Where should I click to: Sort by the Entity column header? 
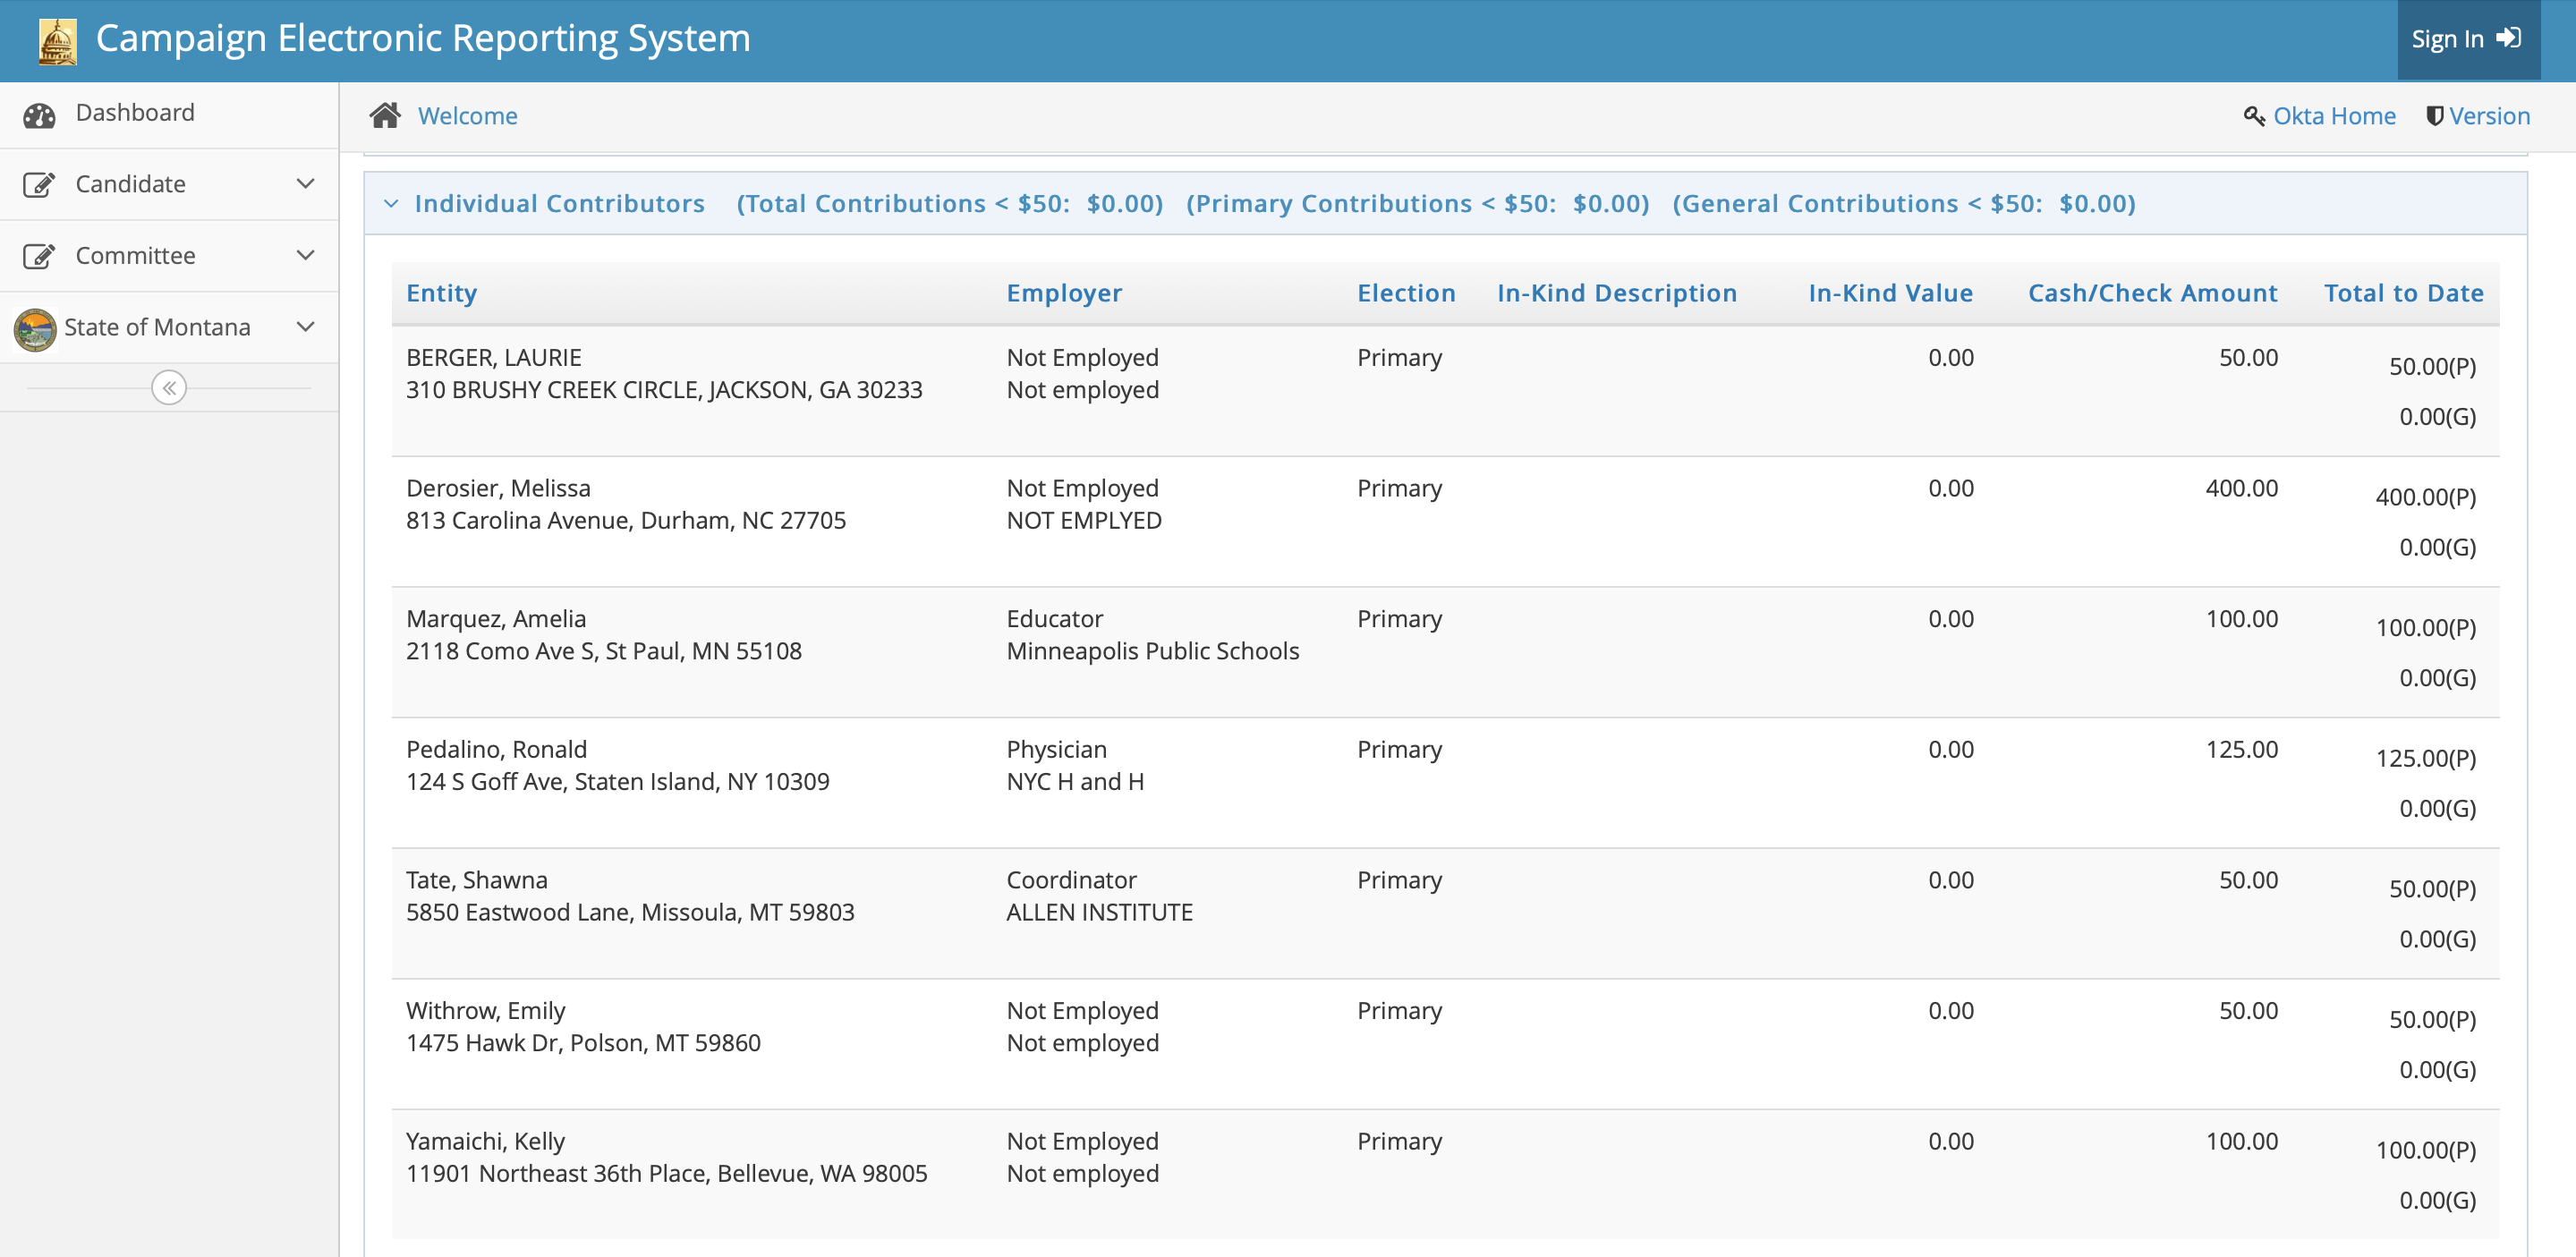[441, 294]
